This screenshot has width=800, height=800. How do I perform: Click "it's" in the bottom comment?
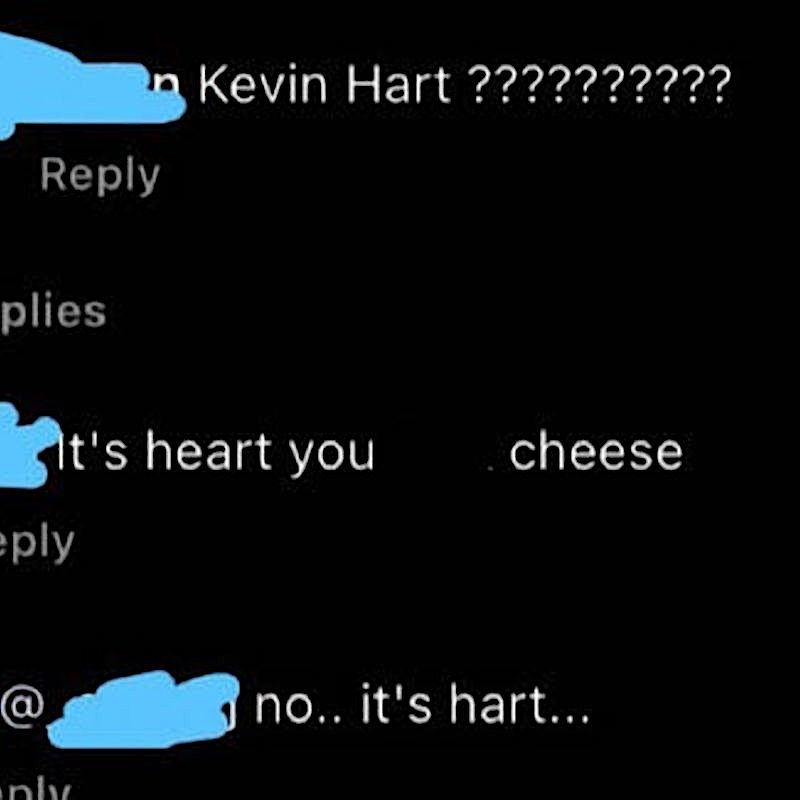[x=396, y=704]
